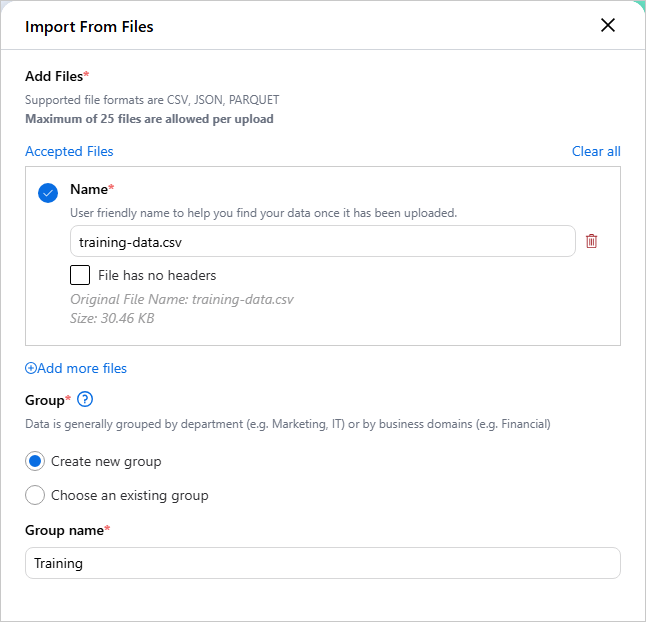The height and width of the screenshot is (622, 646).
Task: Close the Import From Files dialog
Action: tap(608, 26)
